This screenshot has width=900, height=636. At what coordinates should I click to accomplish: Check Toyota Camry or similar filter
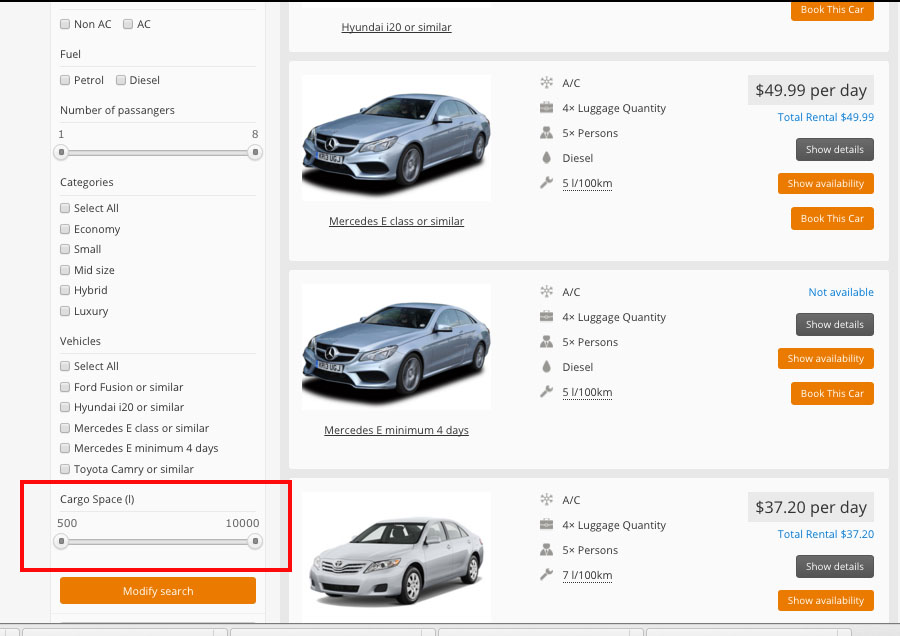pyautogui.click(x=65, y=469)
